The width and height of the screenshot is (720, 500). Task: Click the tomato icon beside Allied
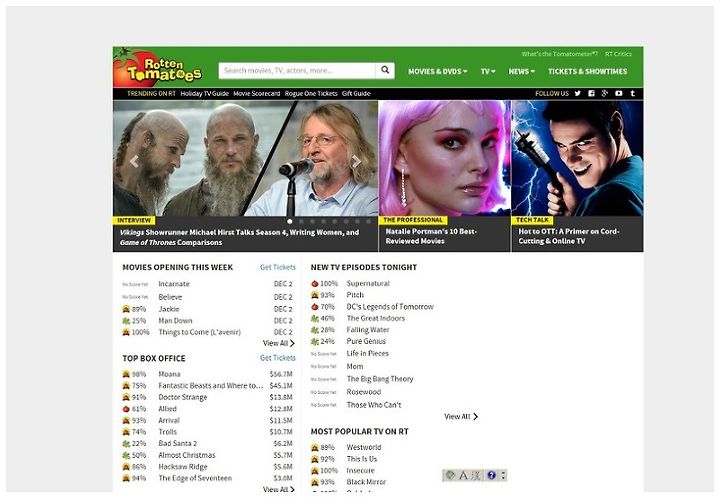click(126, 409)
